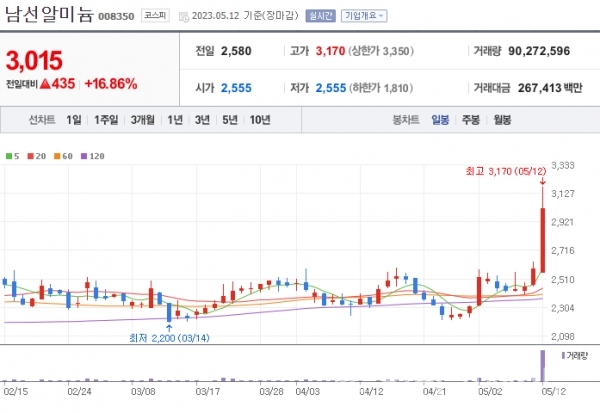
Task: Switch line chart to 1주일 range
Action: click(106, 120)
